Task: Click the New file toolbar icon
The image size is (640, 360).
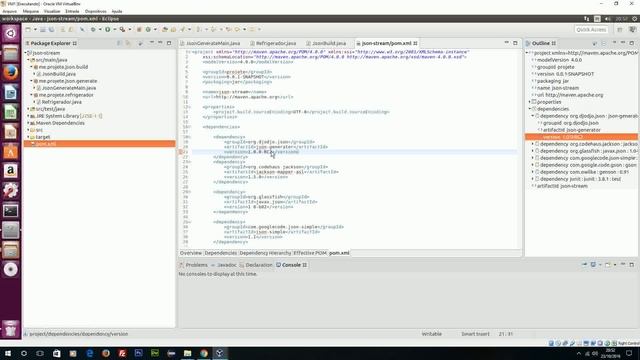Action: (x=28, y=29)
